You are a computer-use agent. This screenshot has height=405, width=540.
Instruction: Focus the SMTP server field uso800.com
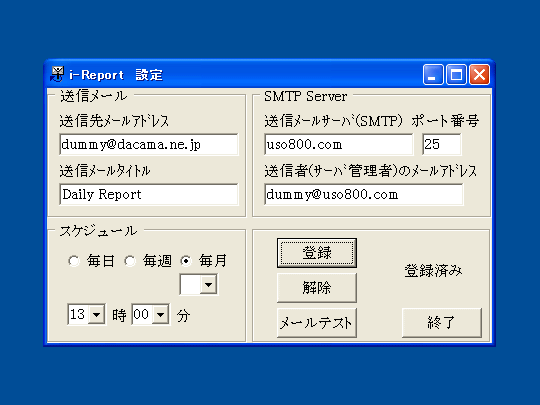[339, 145]
